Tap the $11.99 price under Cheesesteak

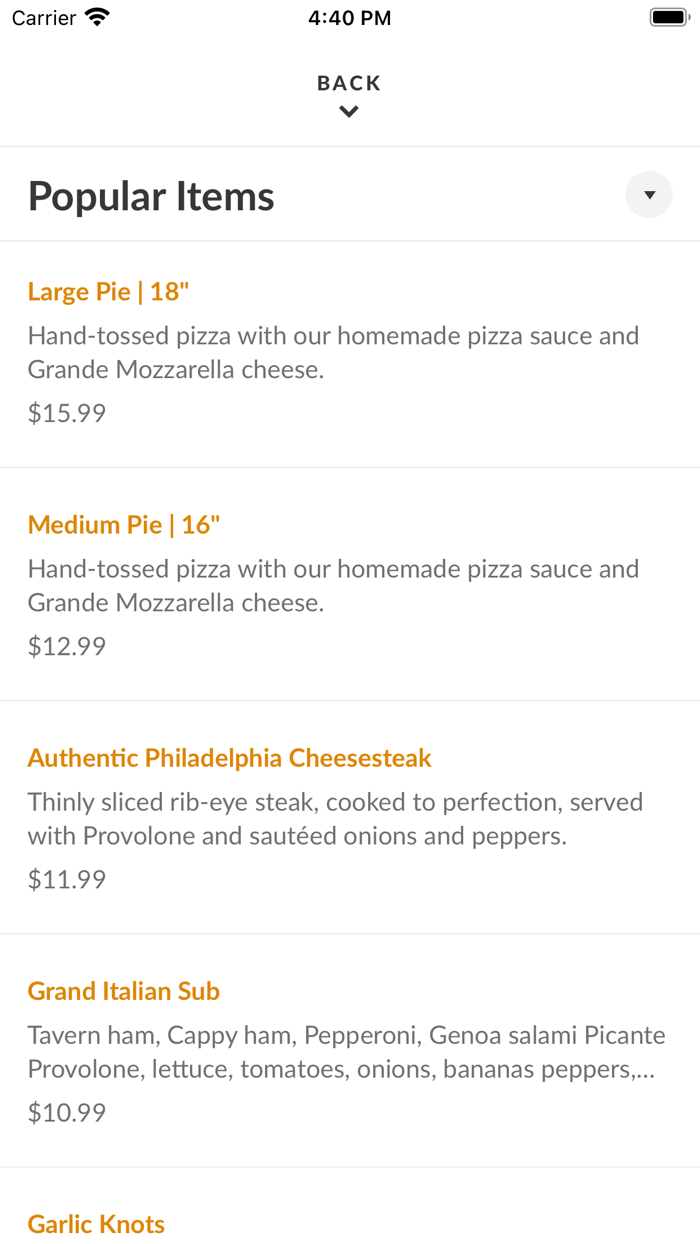(66, 879)
